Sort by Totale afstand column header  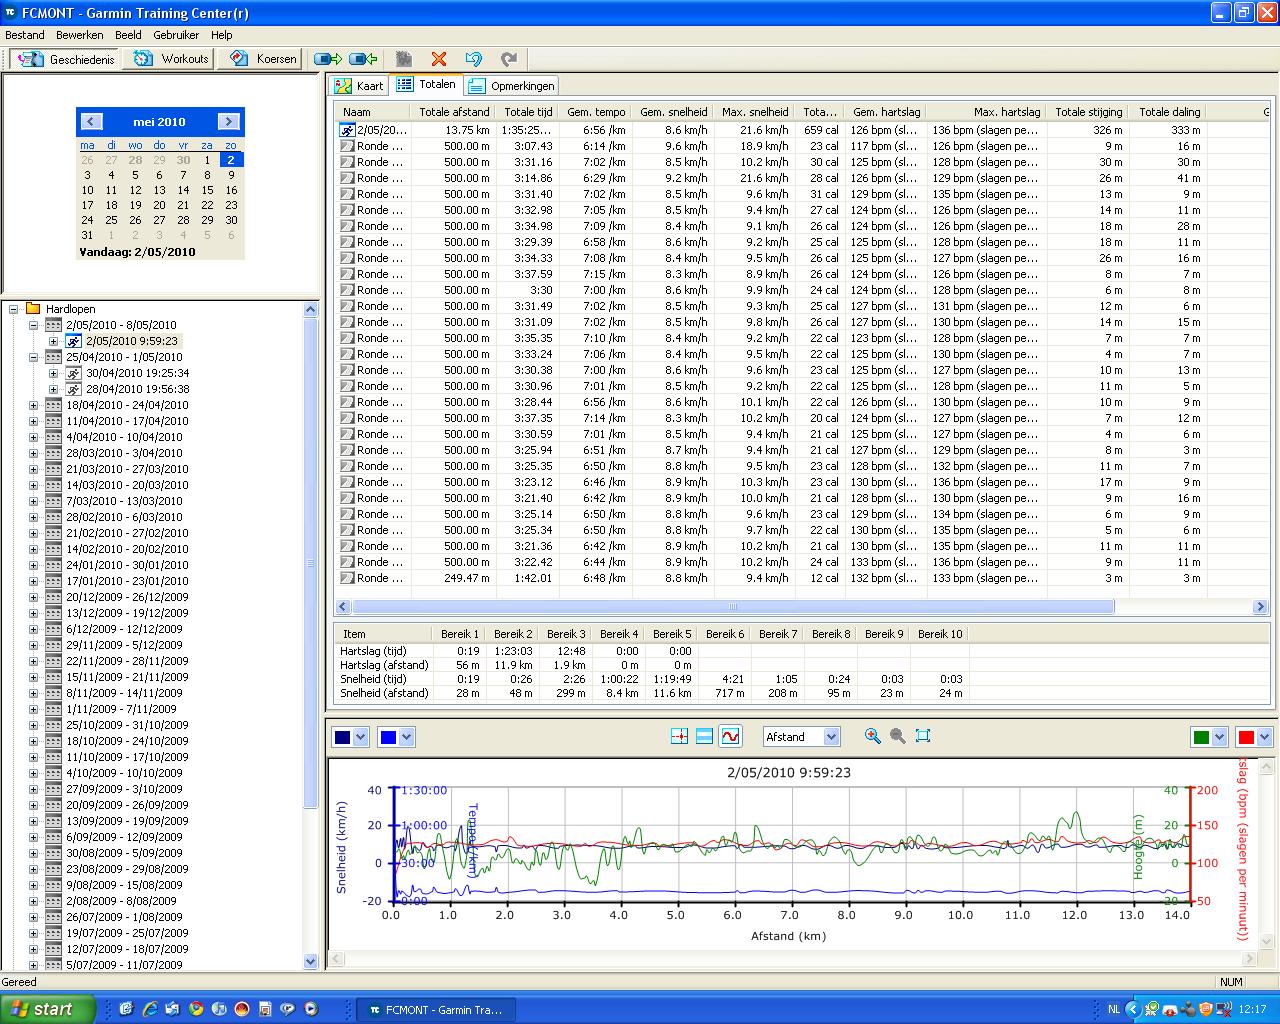453,112
